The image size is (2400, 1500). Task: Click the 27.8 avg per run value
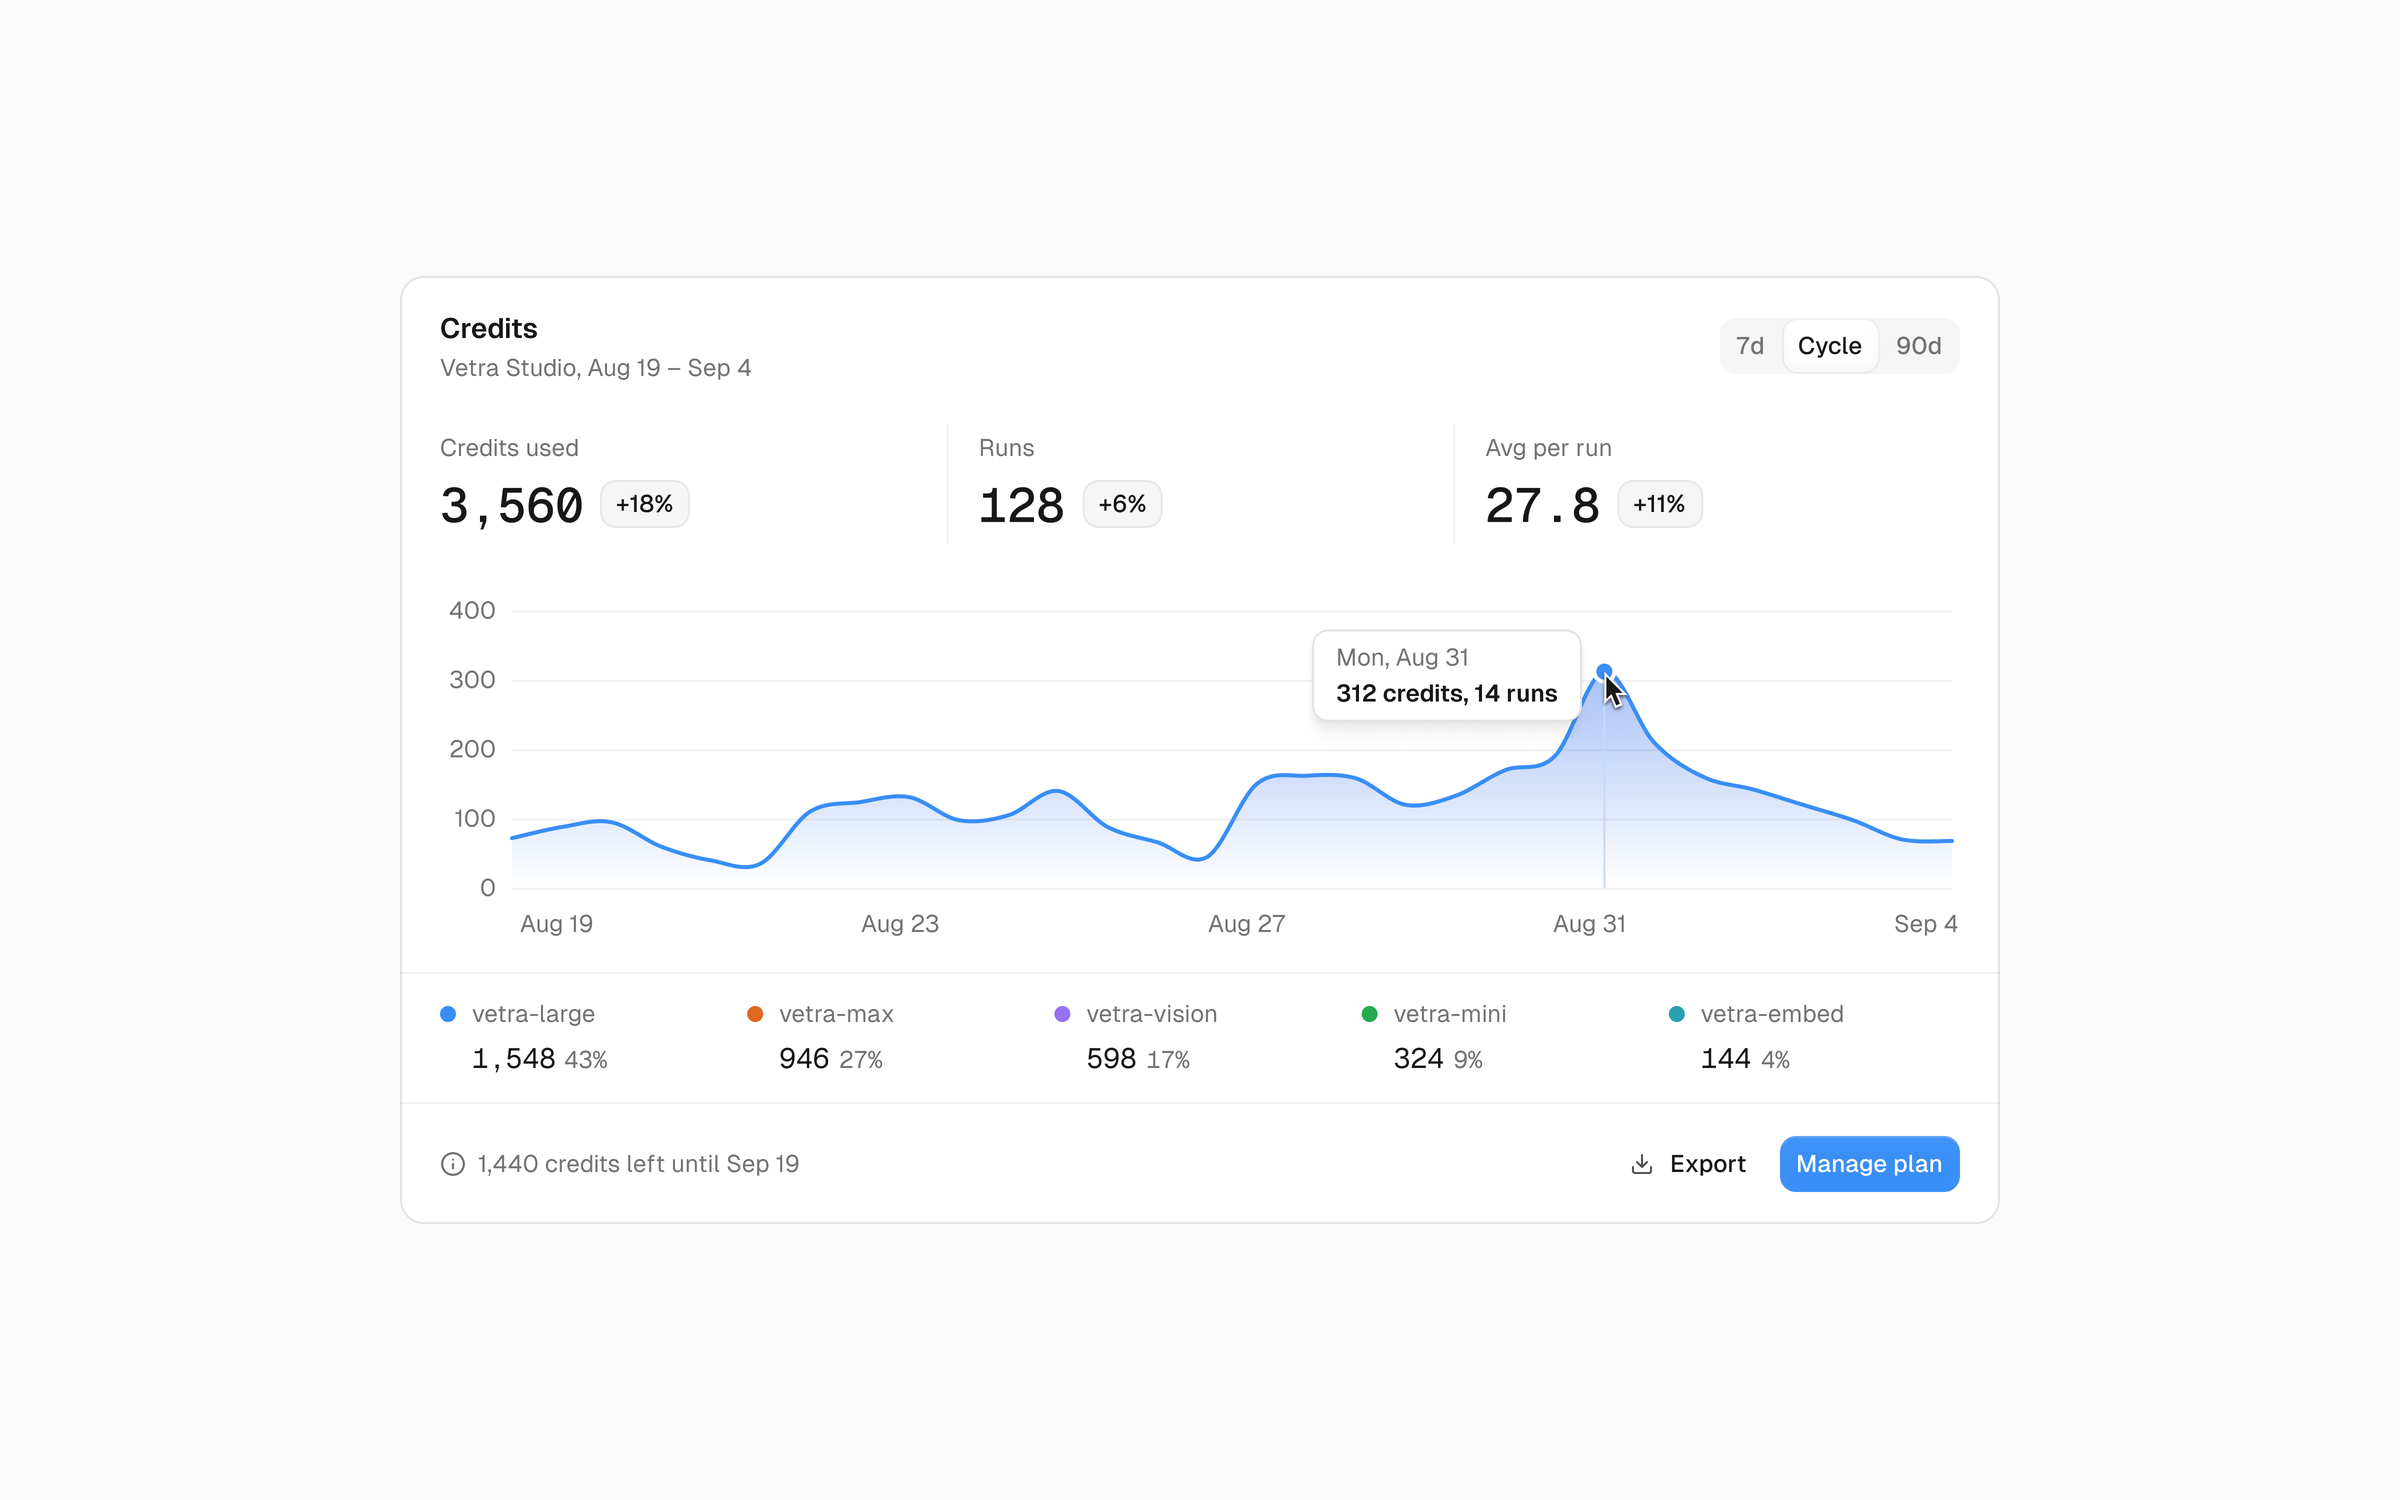click(x=1542, y=505)
